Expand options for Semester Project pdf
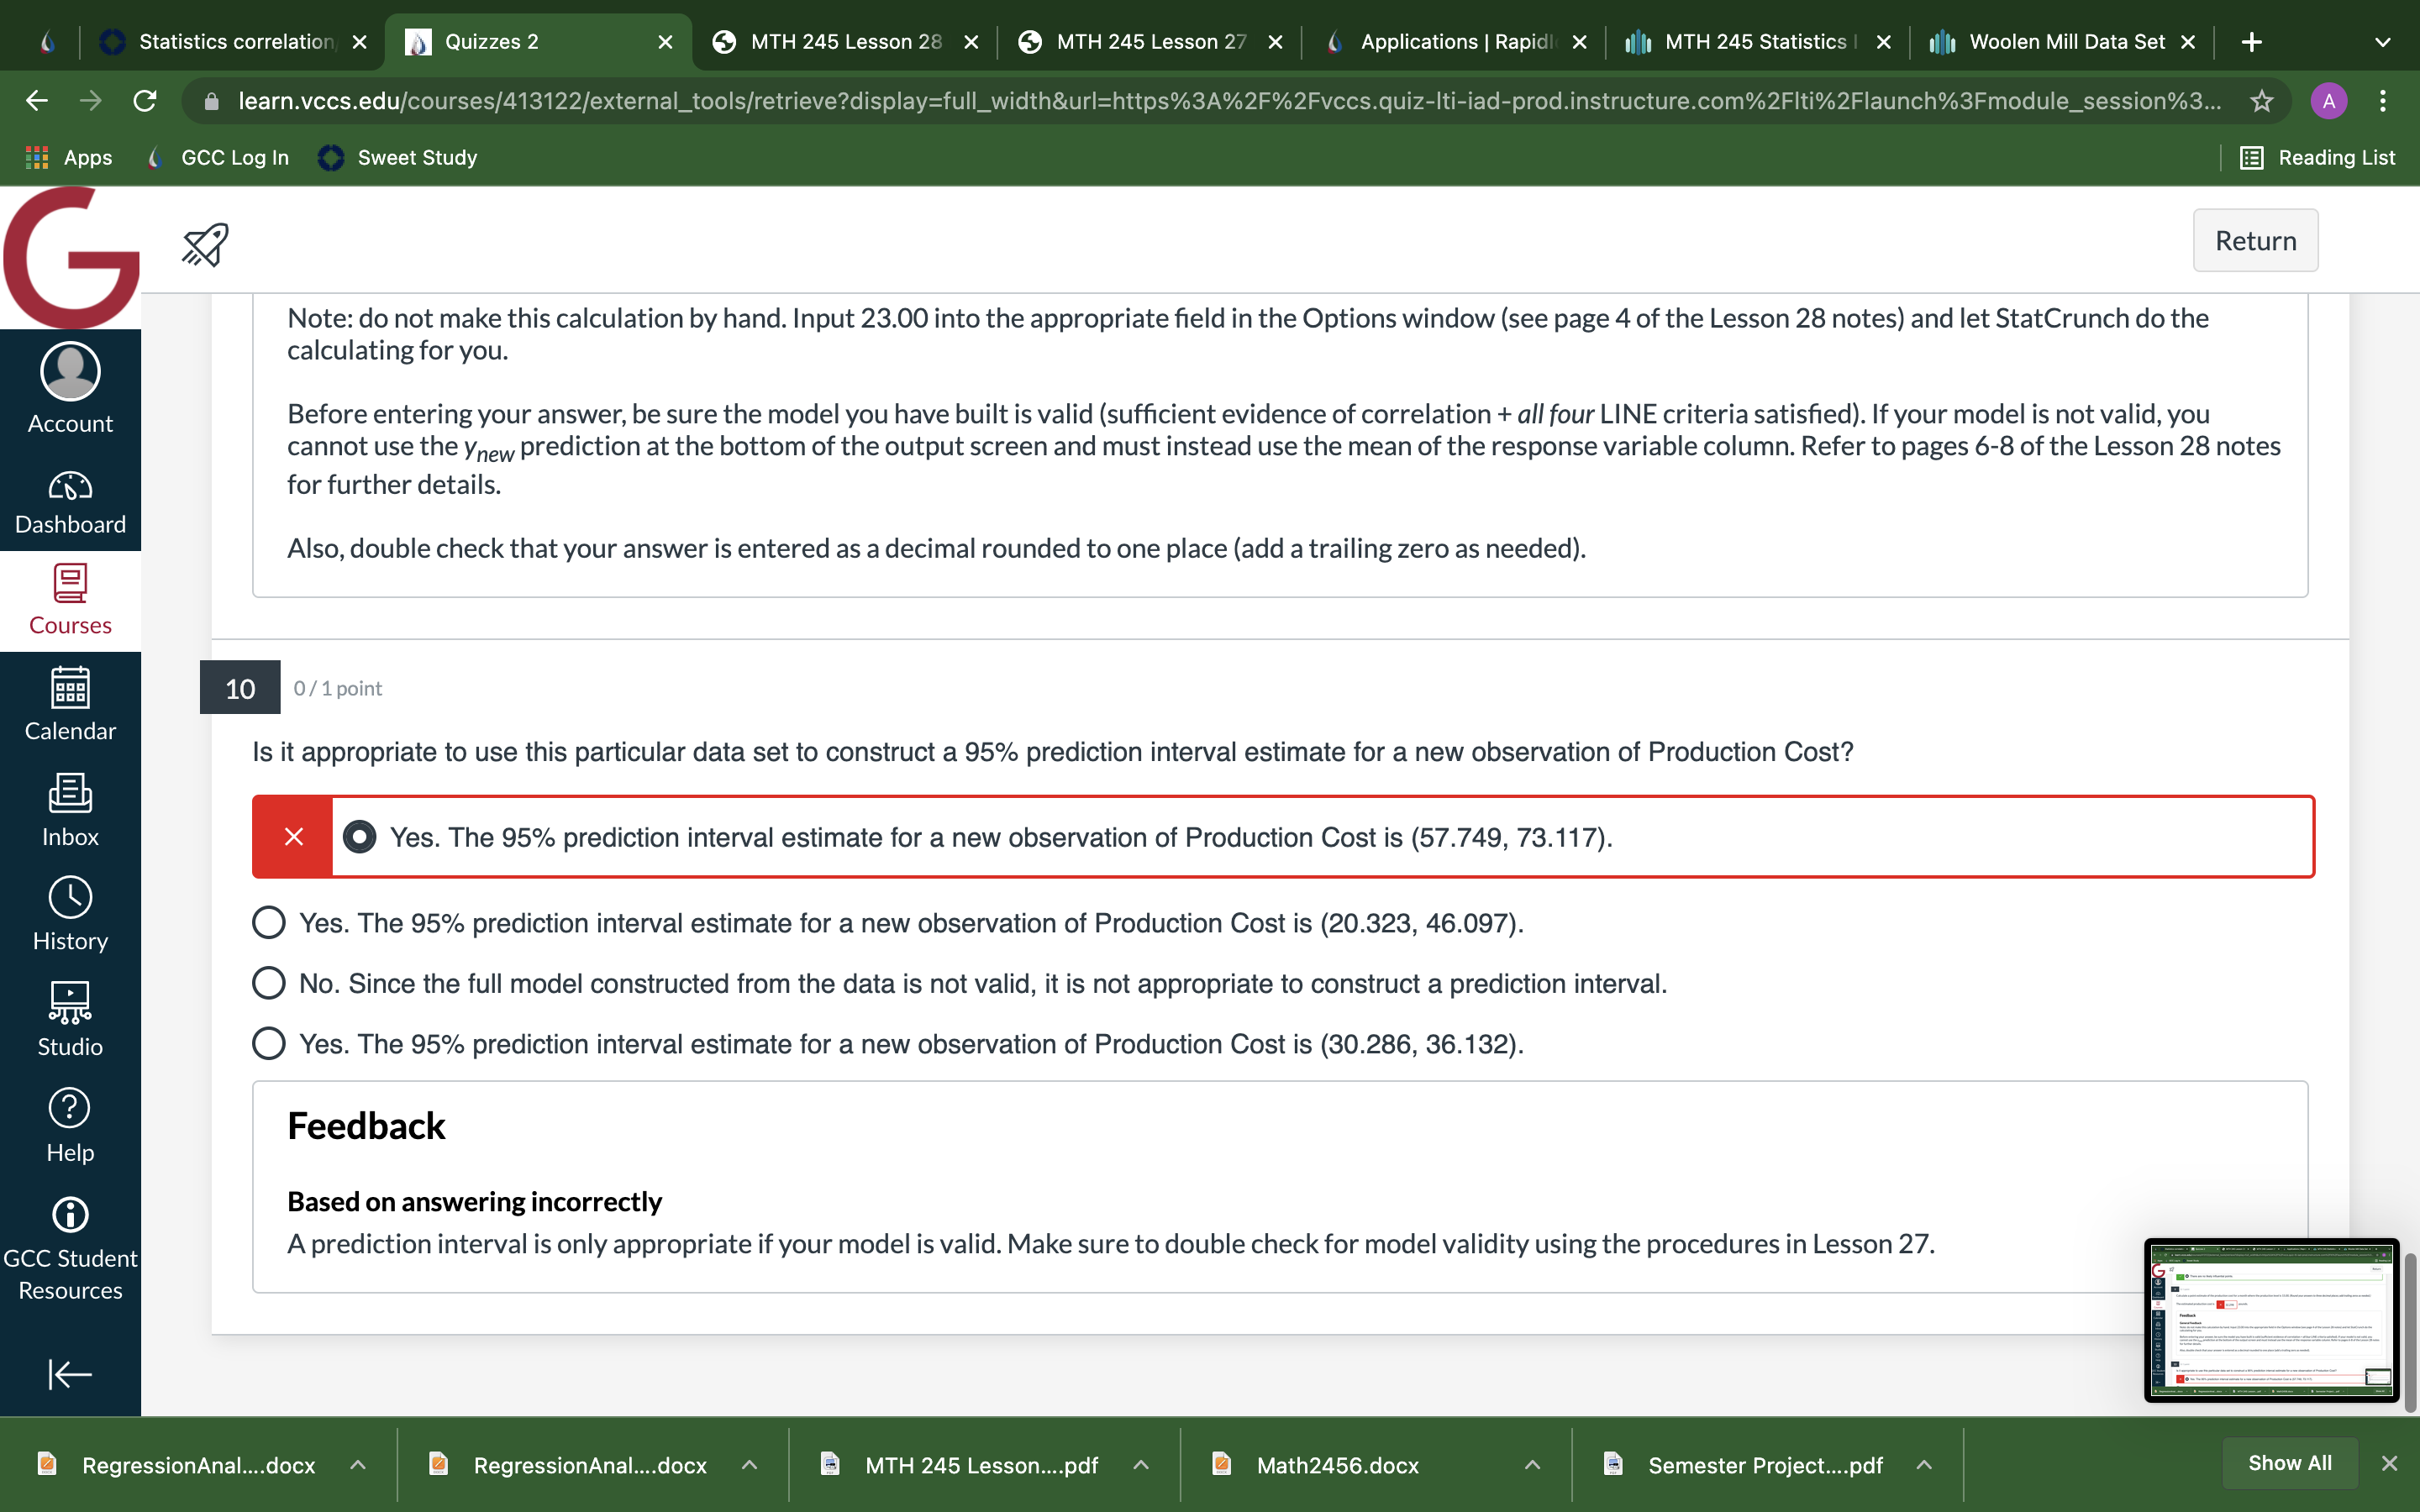 [x=1924, y=1464]
